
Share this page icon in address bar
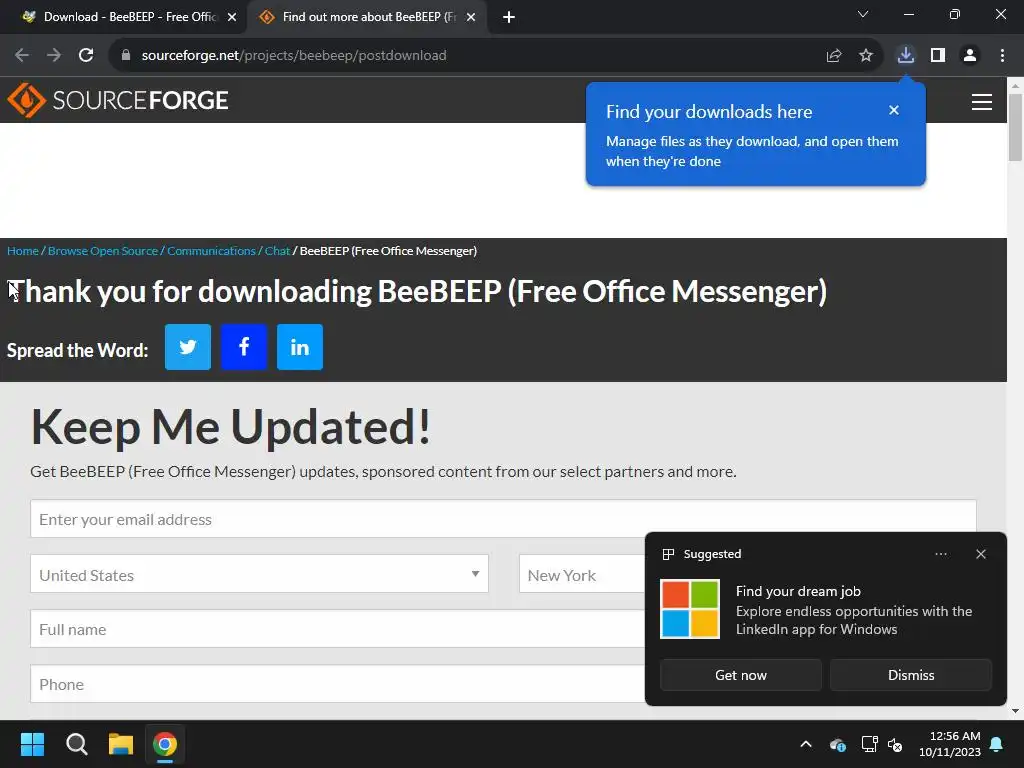point(834,56)
